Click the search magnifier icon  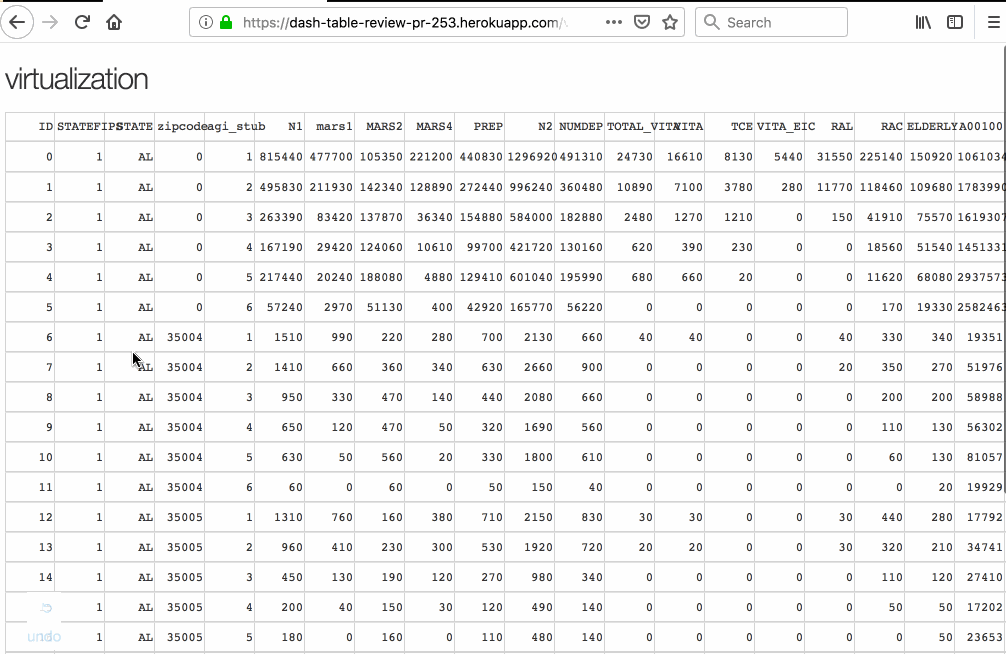pos(712,22)
